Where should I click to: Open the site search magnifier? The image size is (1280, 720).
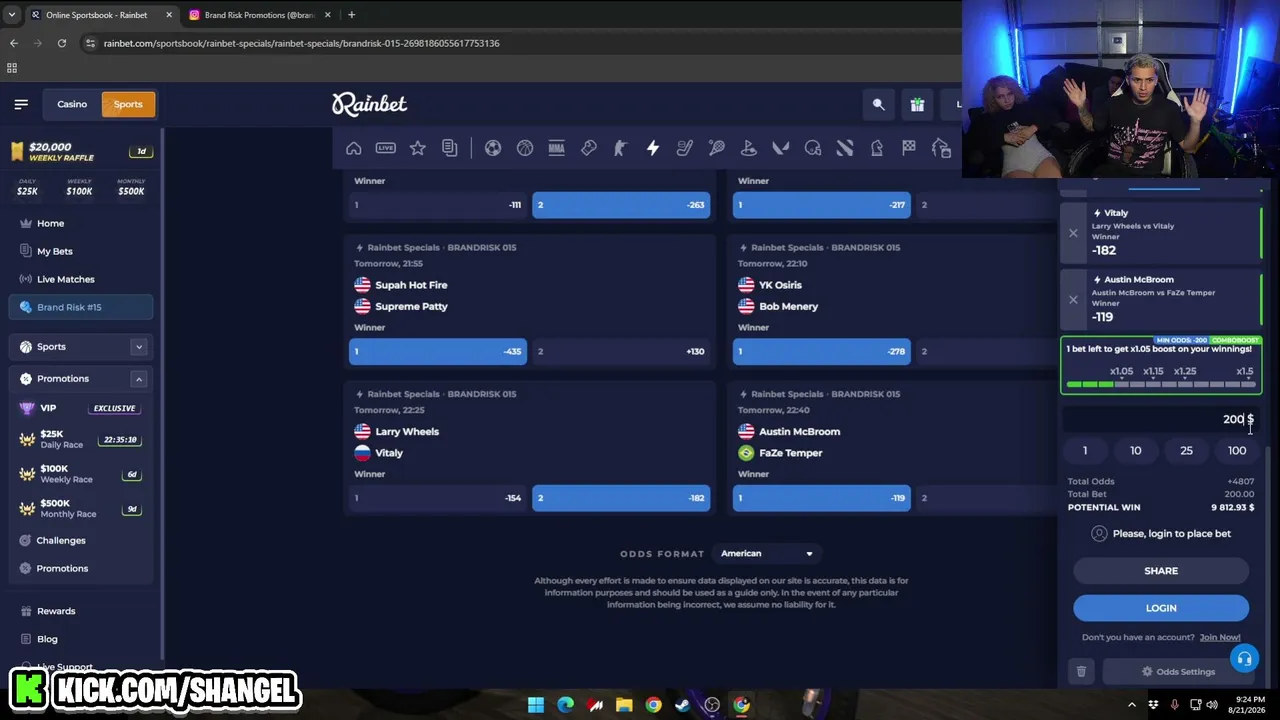(878, 104)
